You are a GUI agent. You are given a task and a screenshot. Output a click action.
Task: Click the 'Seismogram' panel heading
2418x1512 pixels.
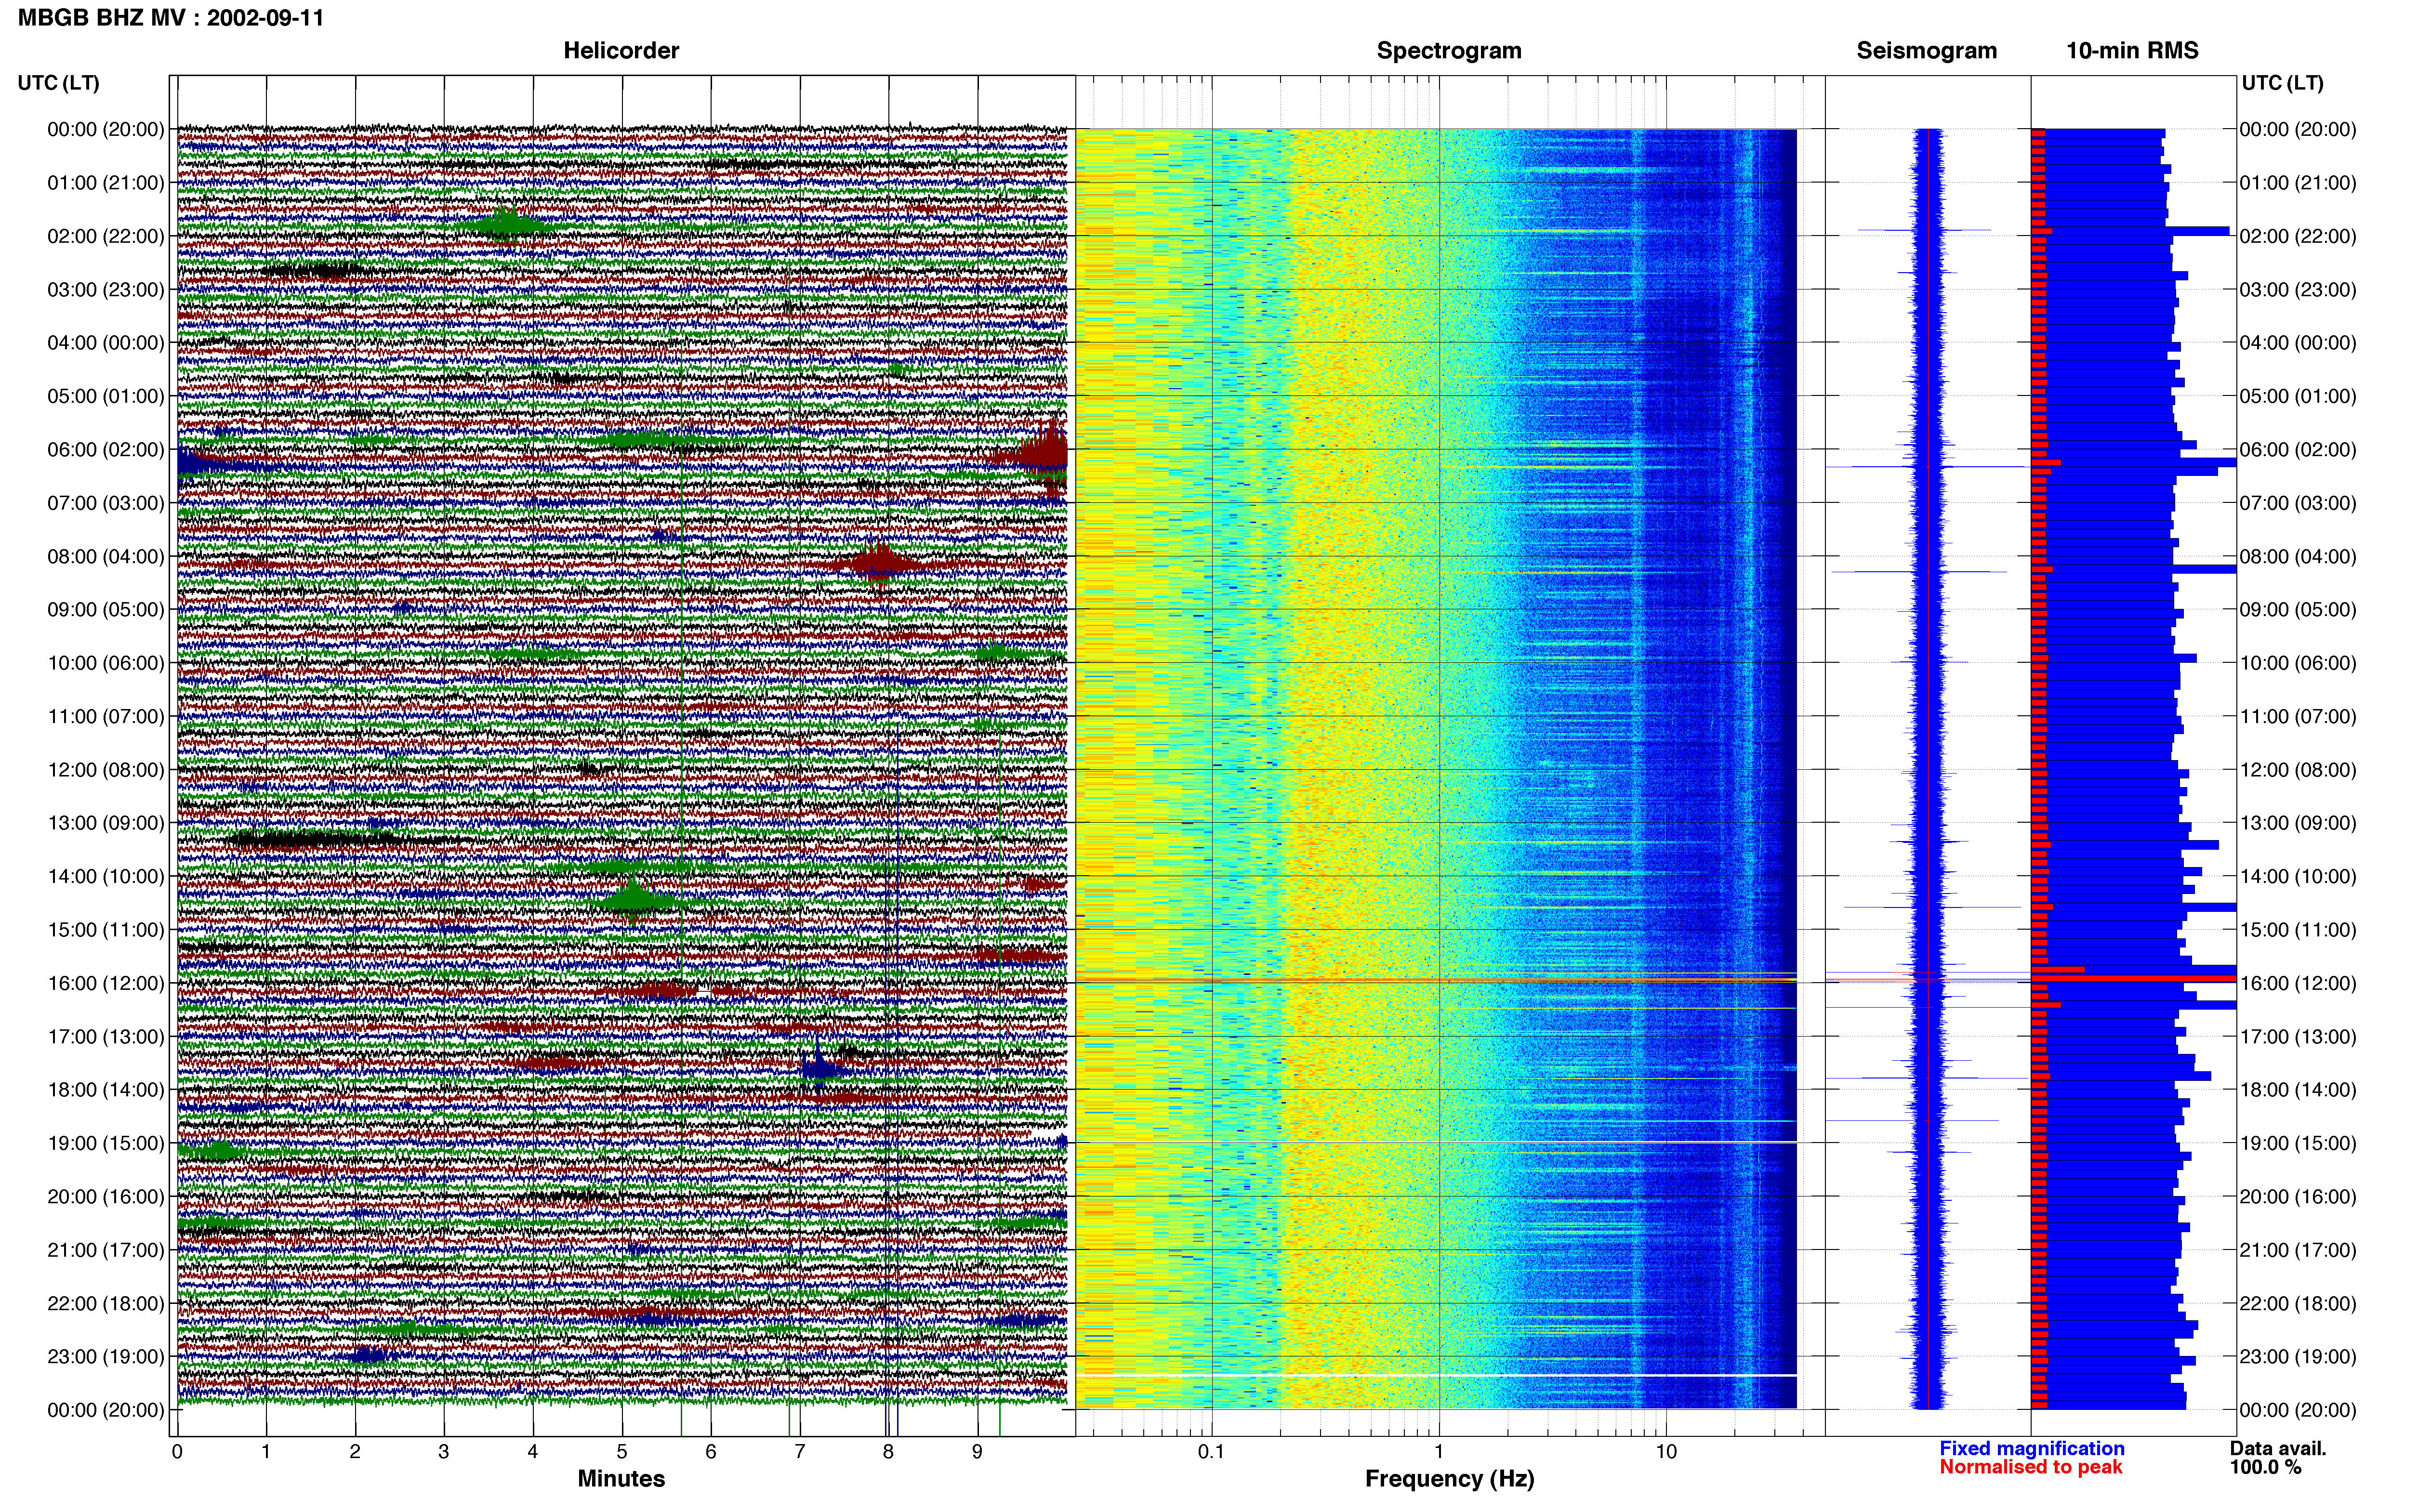(x=1927, y=51)
